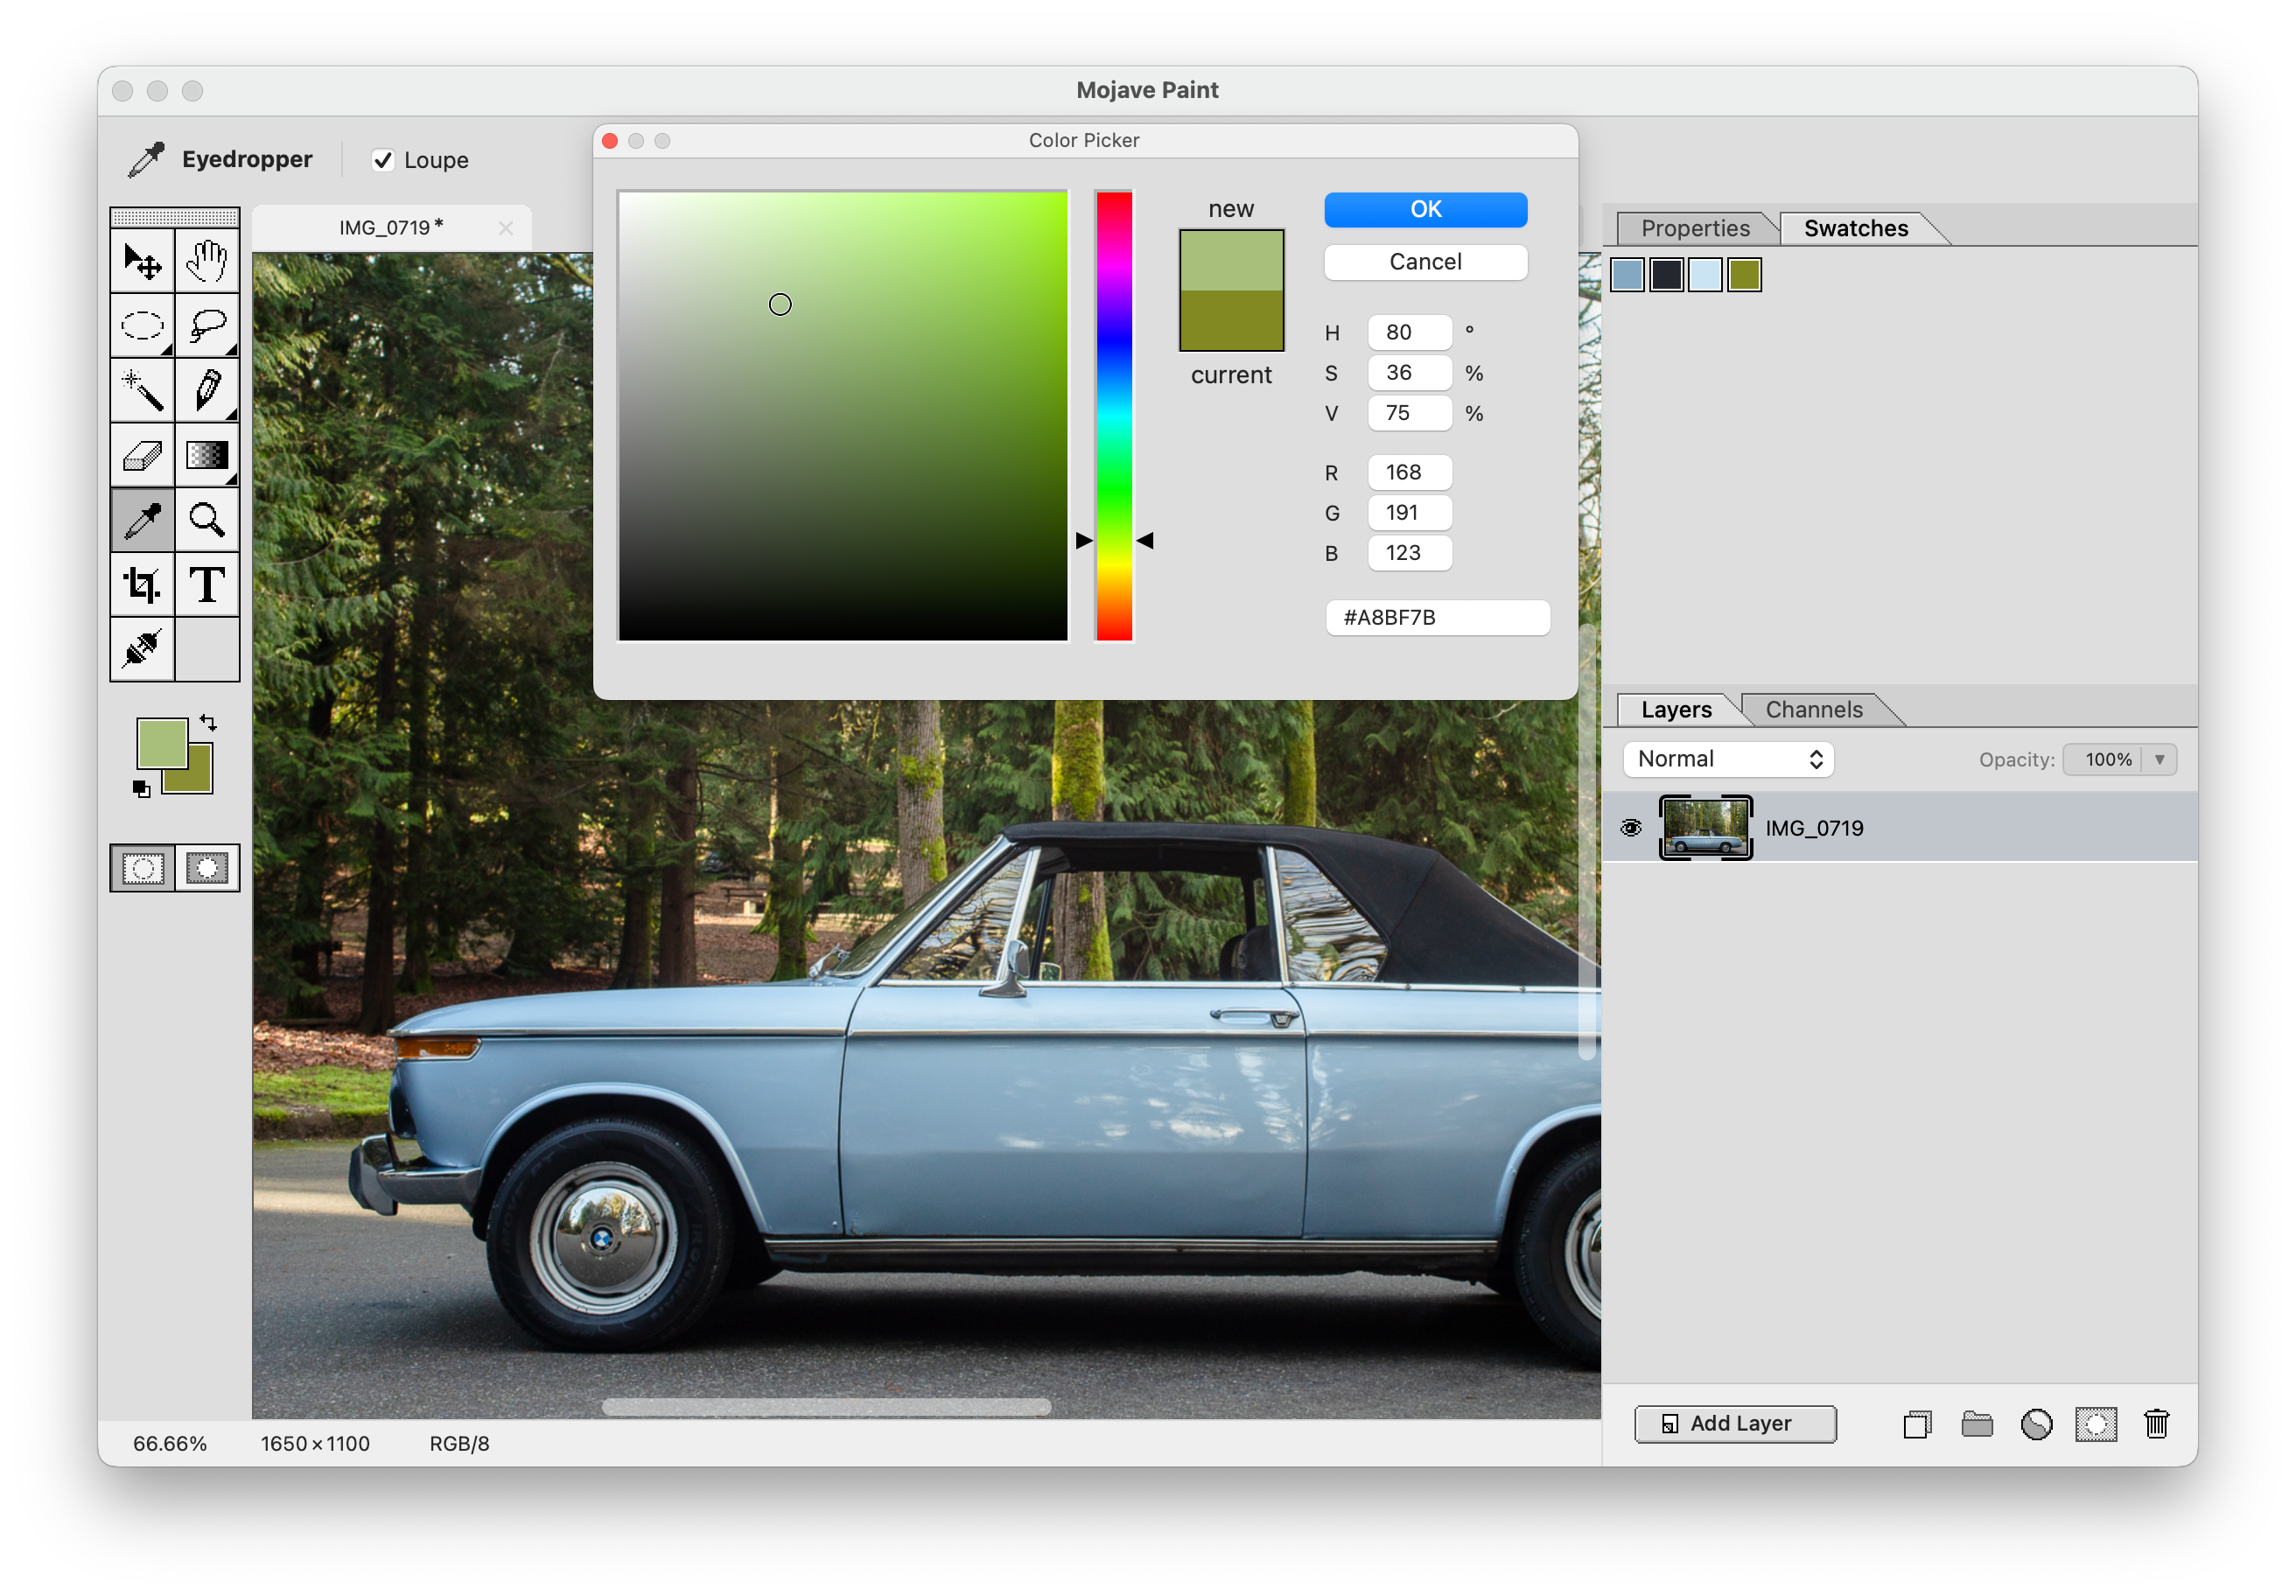Hide the IMG_0719 layer visibility eye
Screen dimensions: 2296x1596
coord(1631,828)
